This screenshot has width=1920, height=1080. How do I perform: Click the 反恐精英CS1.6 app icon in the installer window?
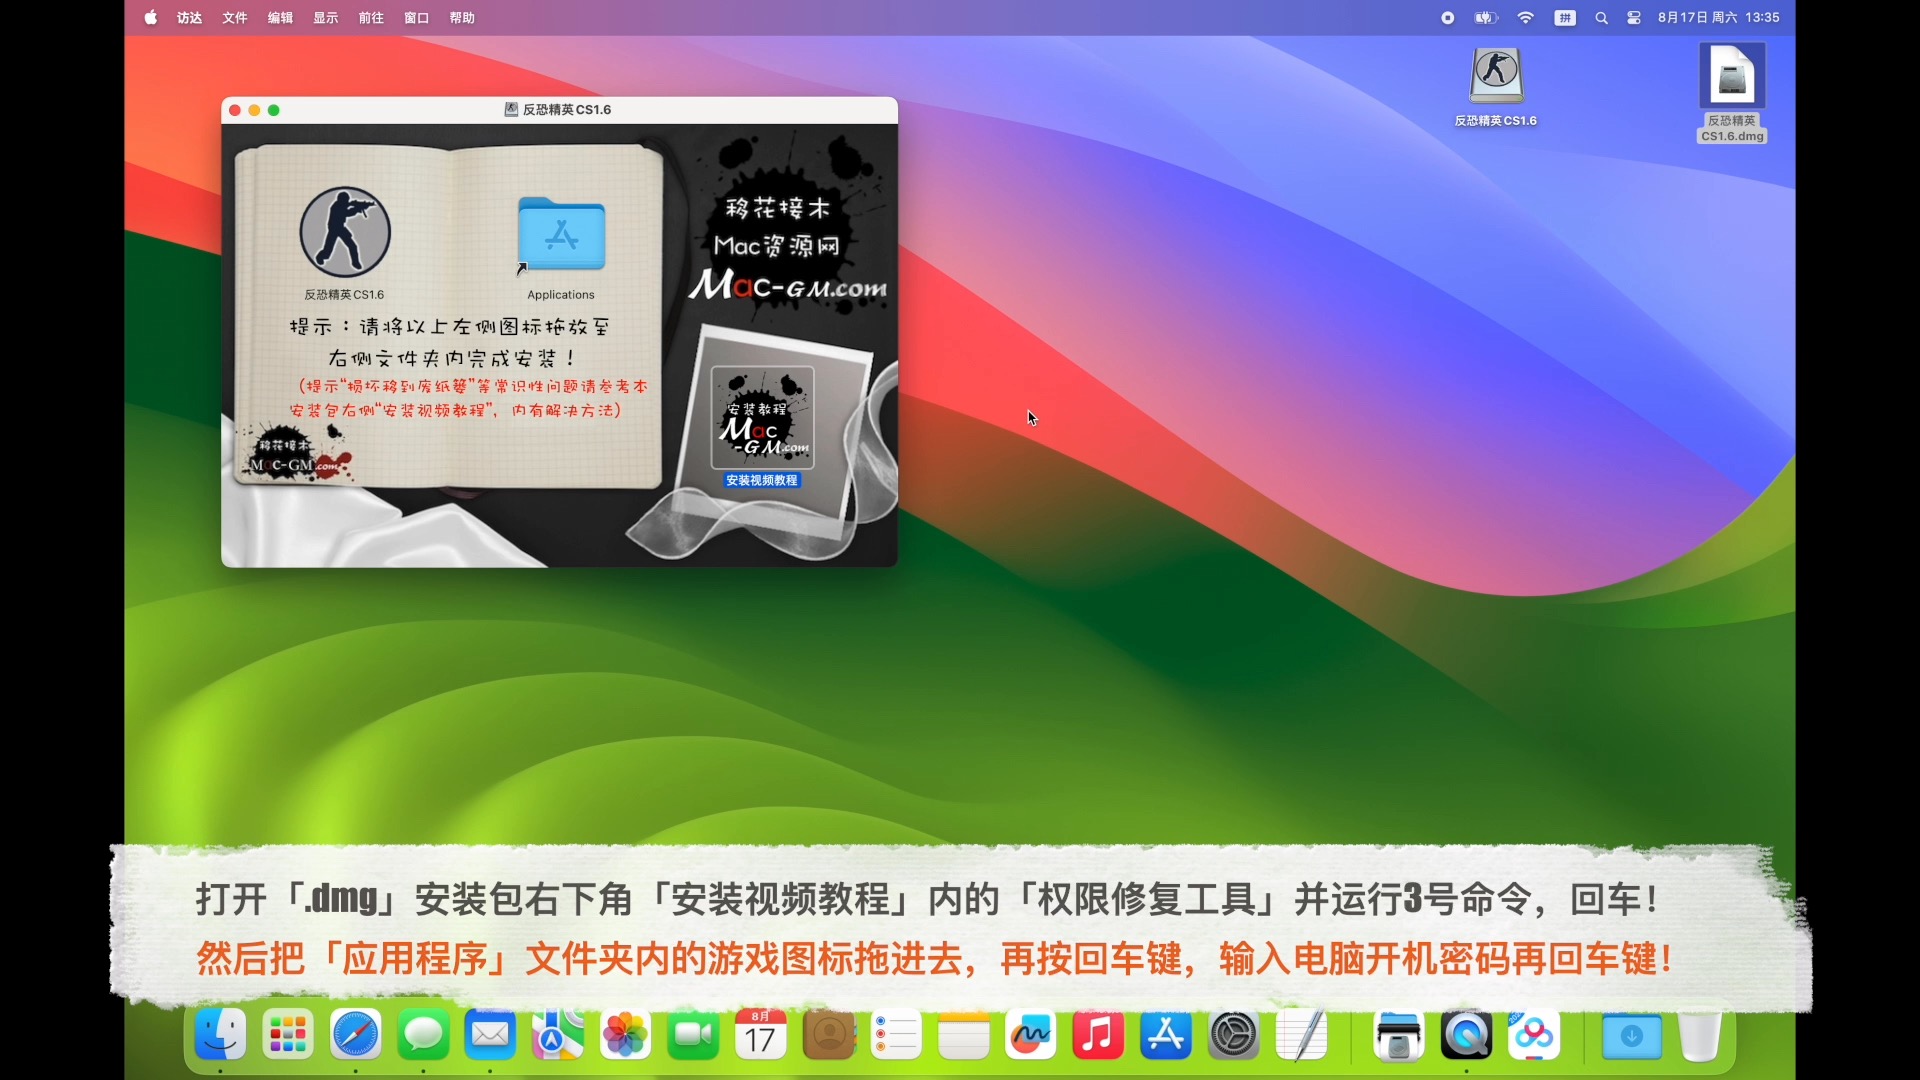345,233
